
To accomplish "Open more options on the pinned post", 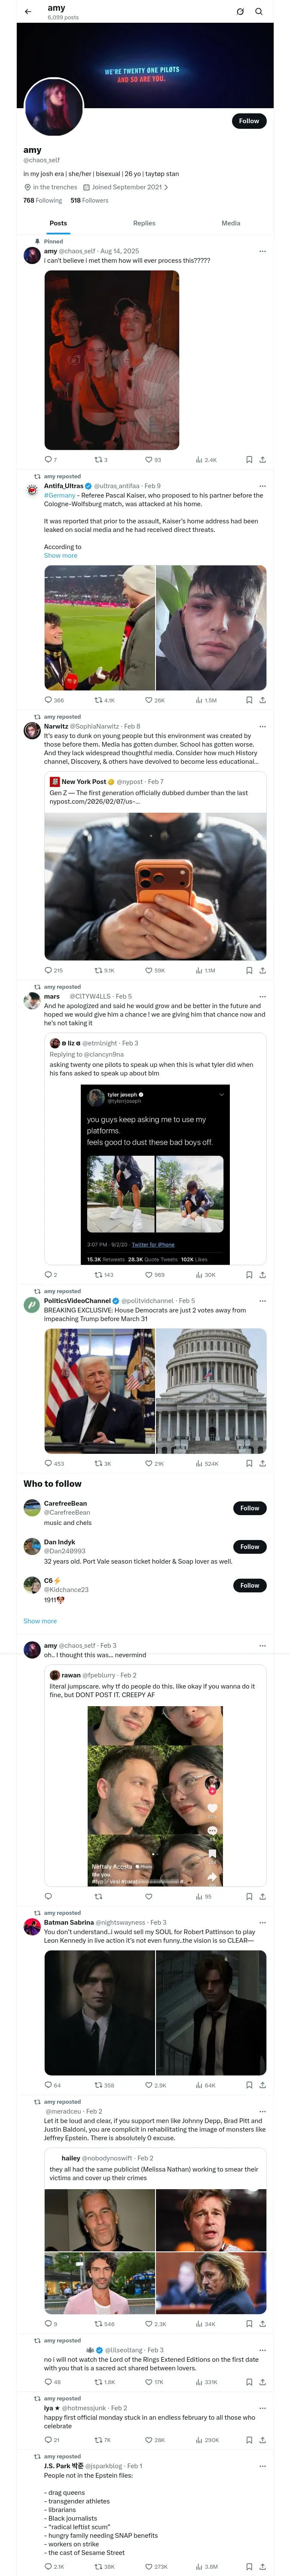I will [262, 251].
